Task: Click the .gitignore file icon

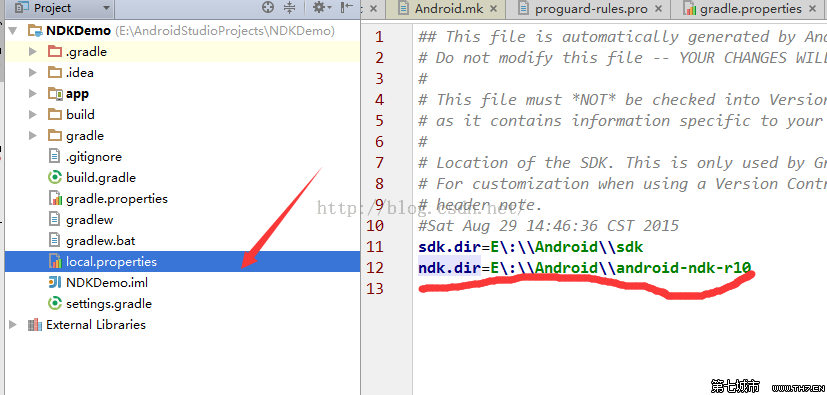Action: pos(54,157)
